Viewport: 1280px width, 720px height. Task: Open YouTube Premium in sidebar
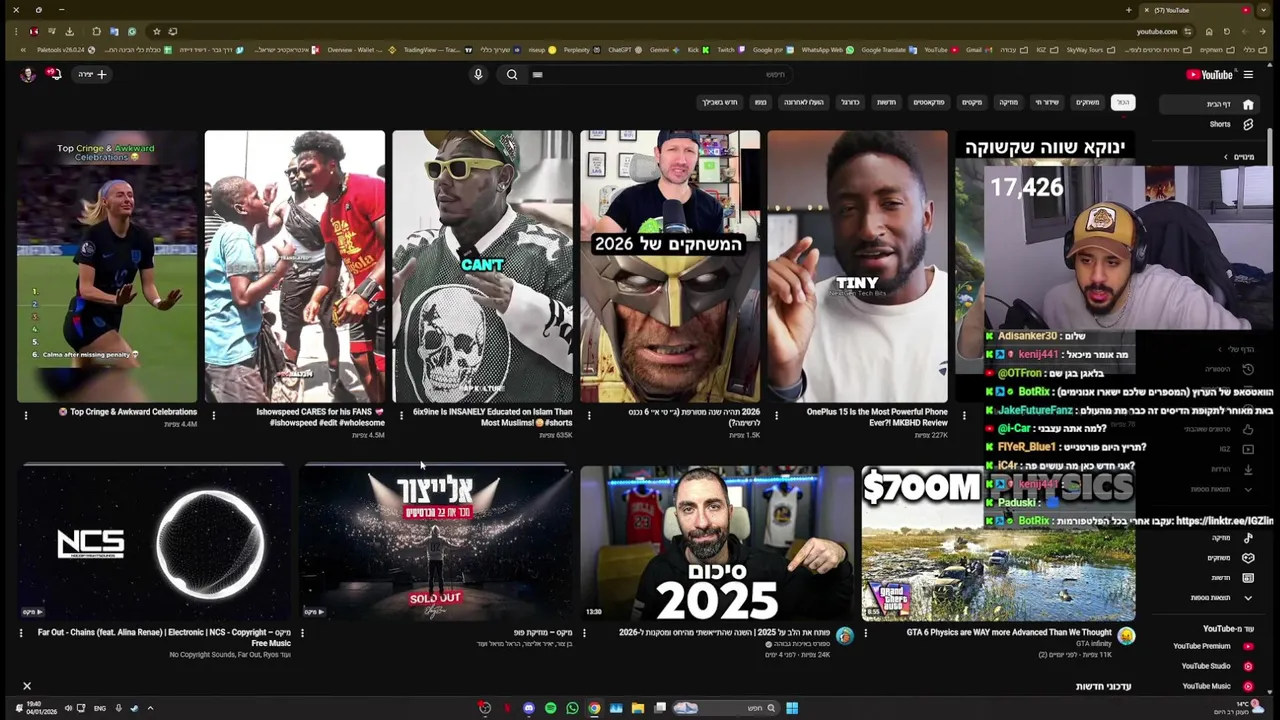click(1214, 646)
